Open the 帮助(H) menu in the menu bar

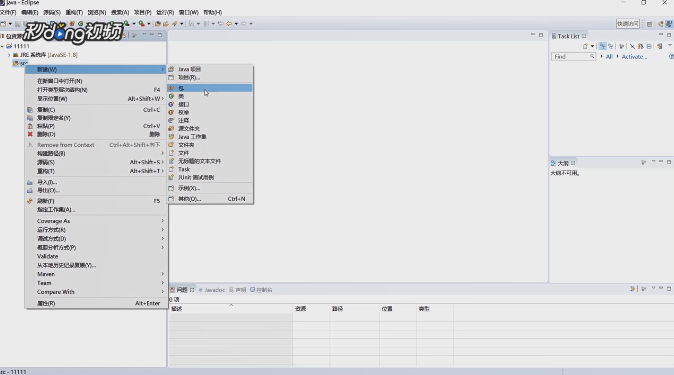pos(212,12)
